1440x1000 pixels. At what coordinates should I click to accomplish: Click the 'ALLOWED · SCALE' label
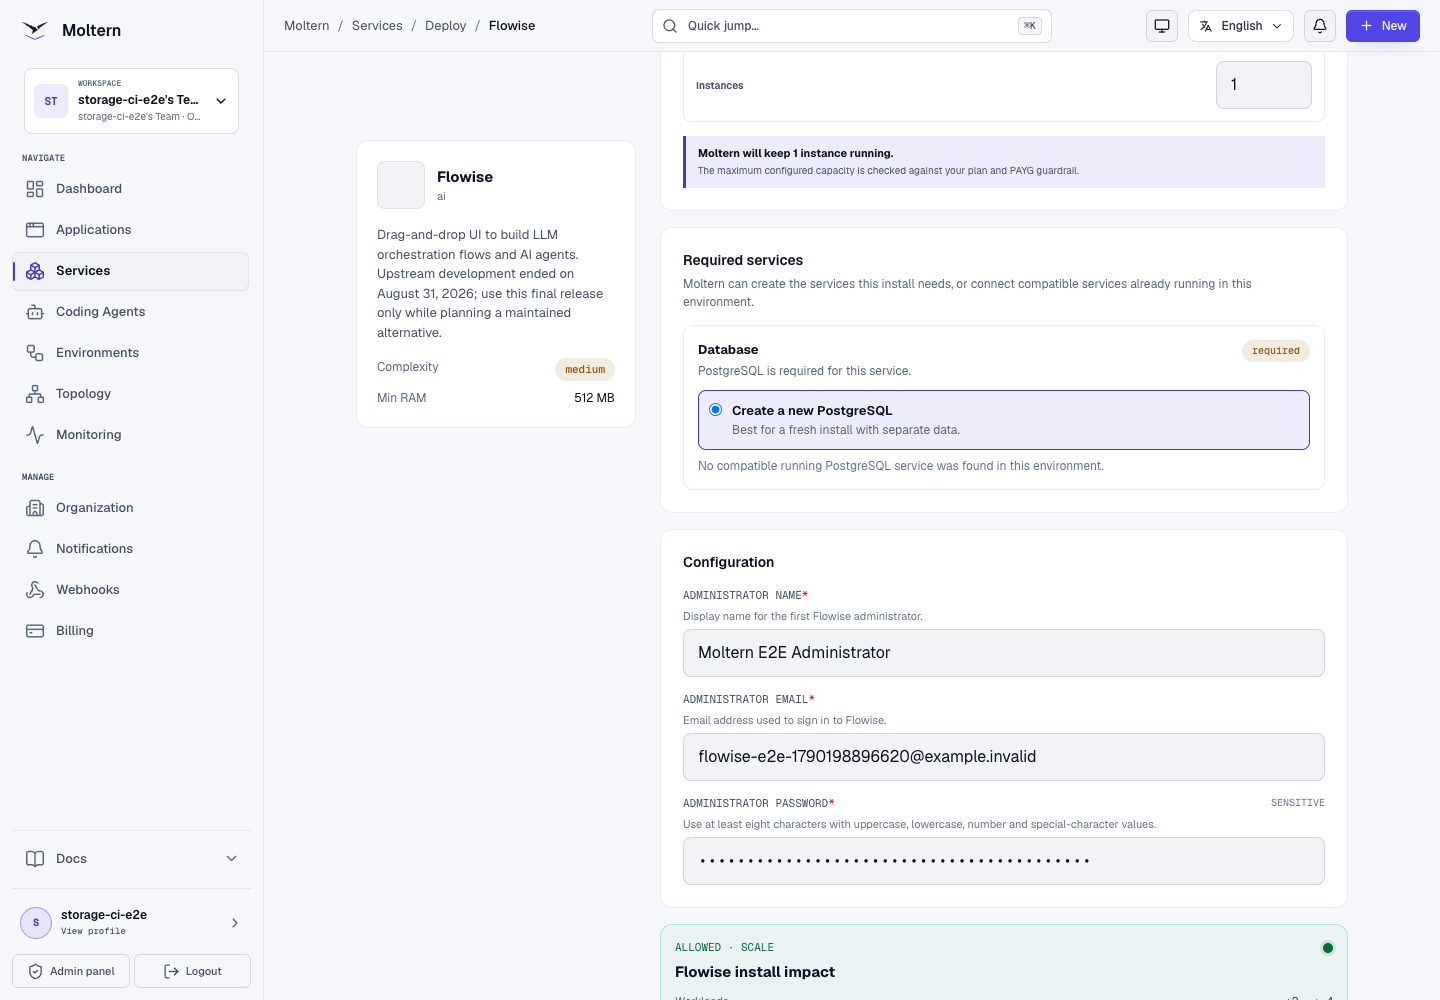click(x=724, y=947)
